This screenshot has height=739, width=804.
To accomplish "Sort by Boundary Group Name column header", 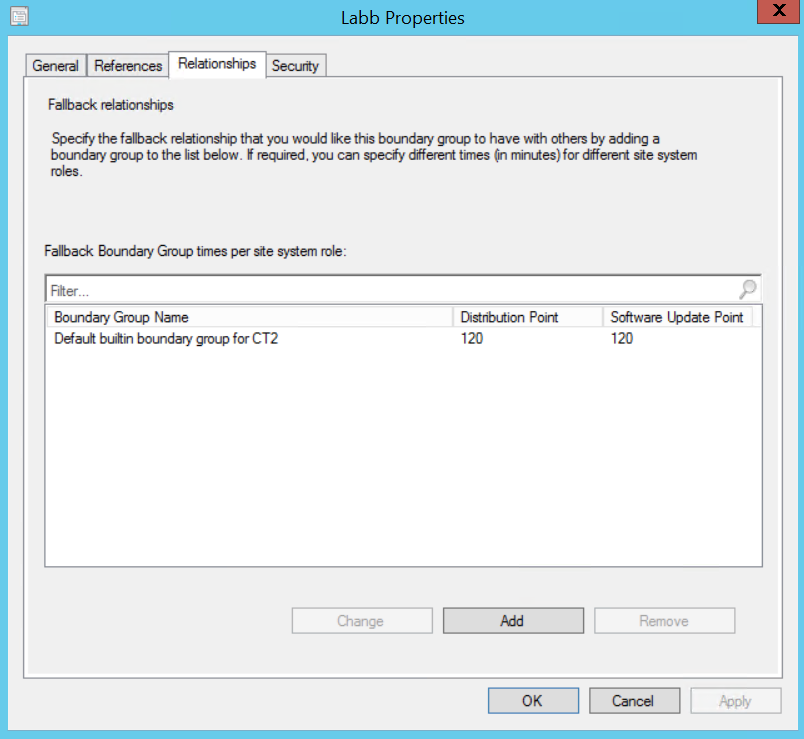I will tap(248, 317).
